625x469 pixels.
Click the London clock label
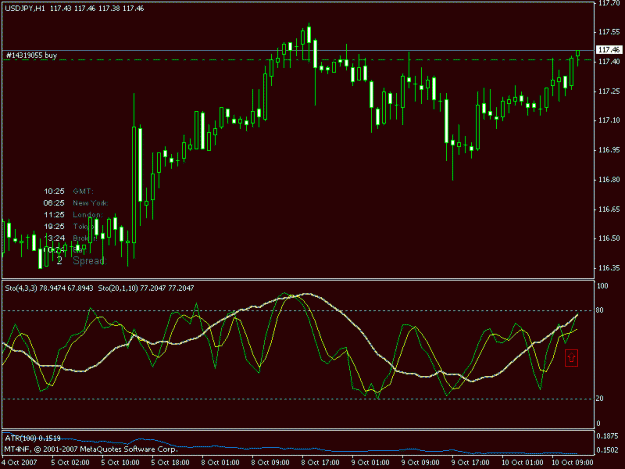[x=87, y=215]
